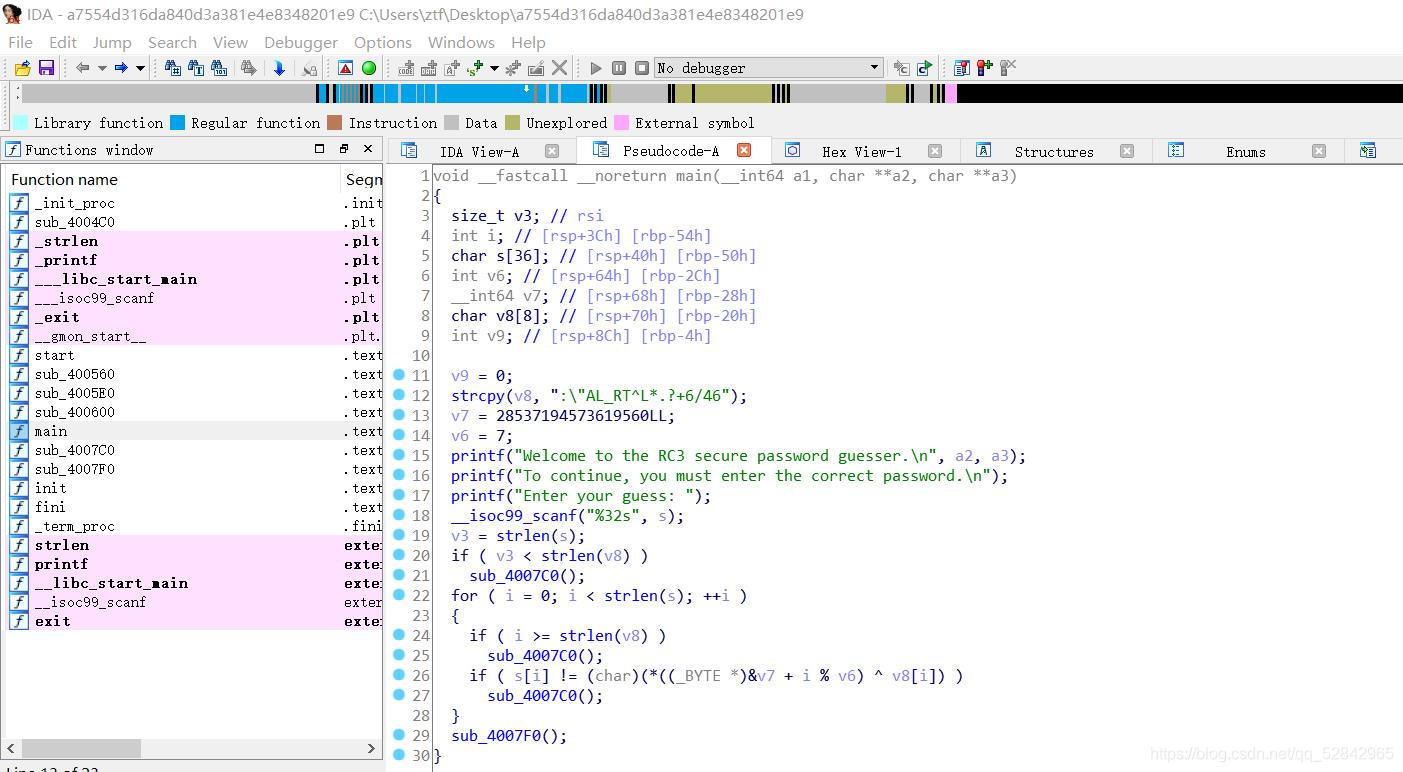Click the grayed search next icon
The image size is (1403, 772).
pos(248,68)
